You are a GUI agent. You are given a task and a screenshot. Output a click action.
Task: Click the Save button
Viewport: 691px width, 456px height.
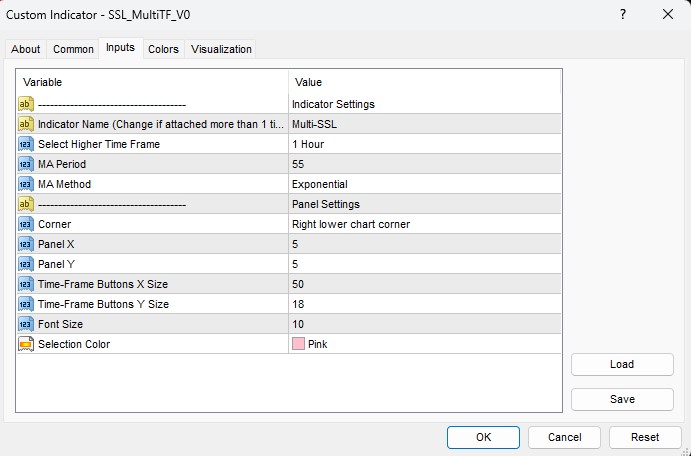621,399
